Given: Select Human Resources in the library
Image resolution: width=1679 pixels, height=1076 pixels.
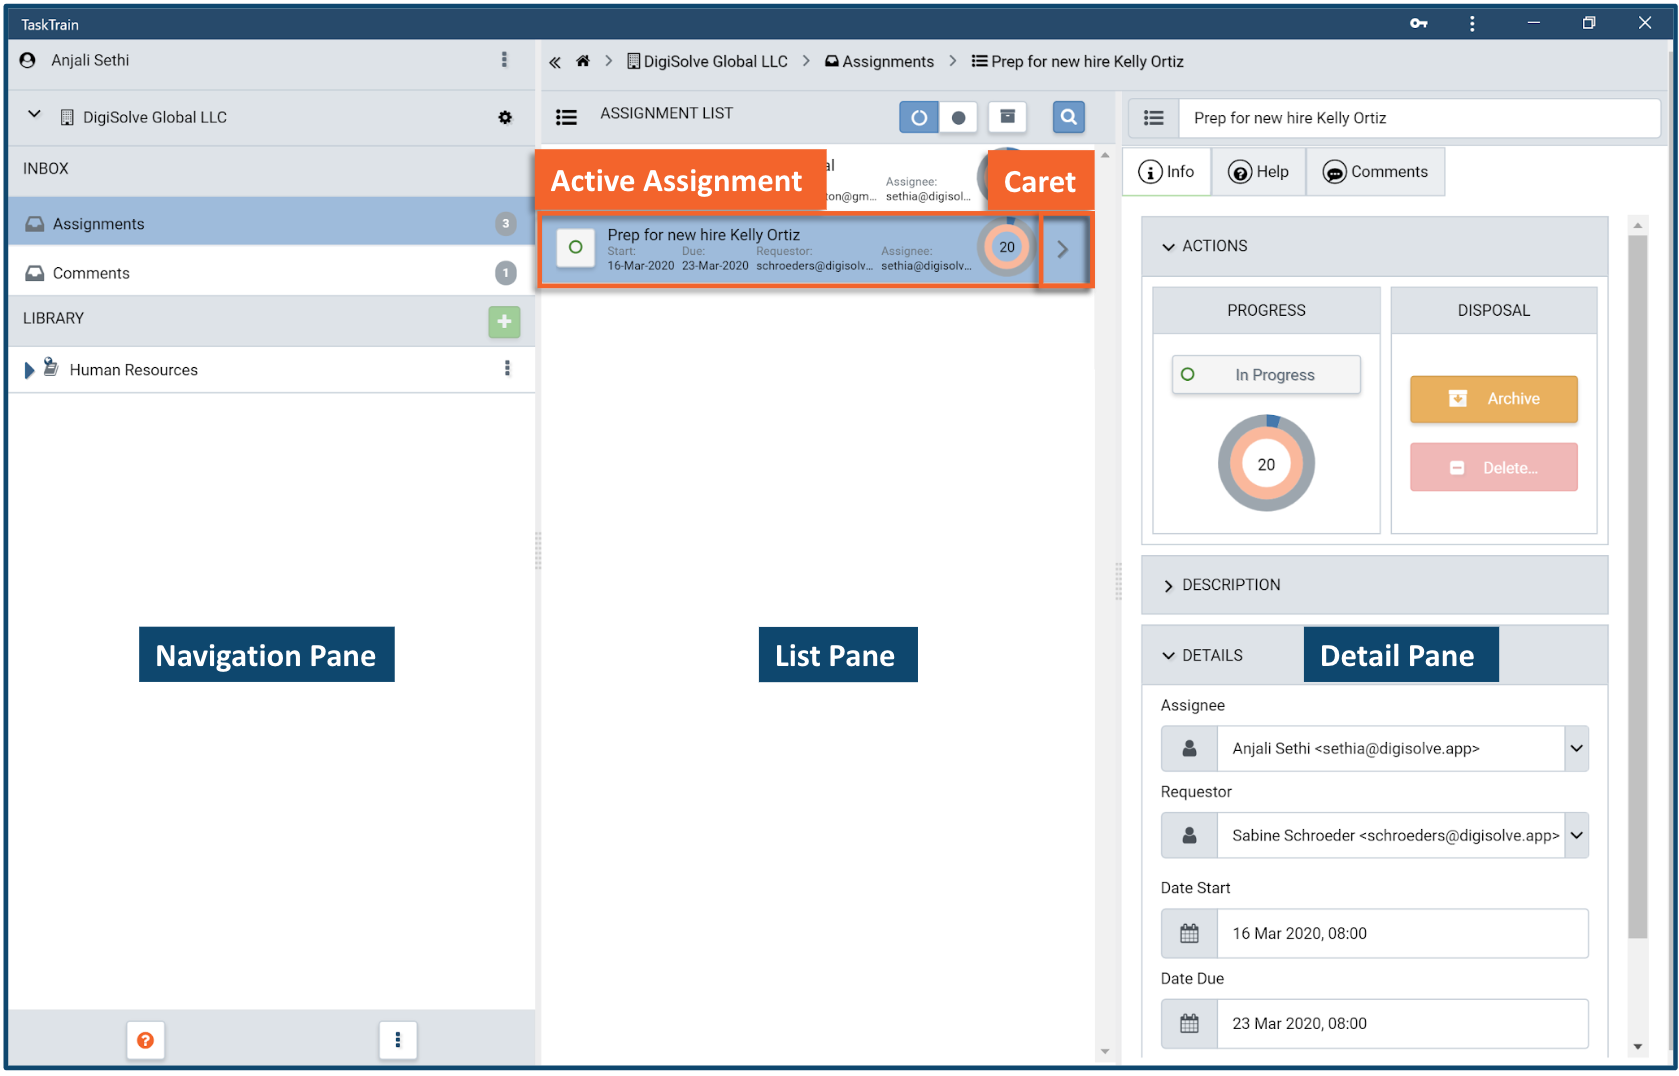Looking at the screenshot, I should (x=133, y=370).
